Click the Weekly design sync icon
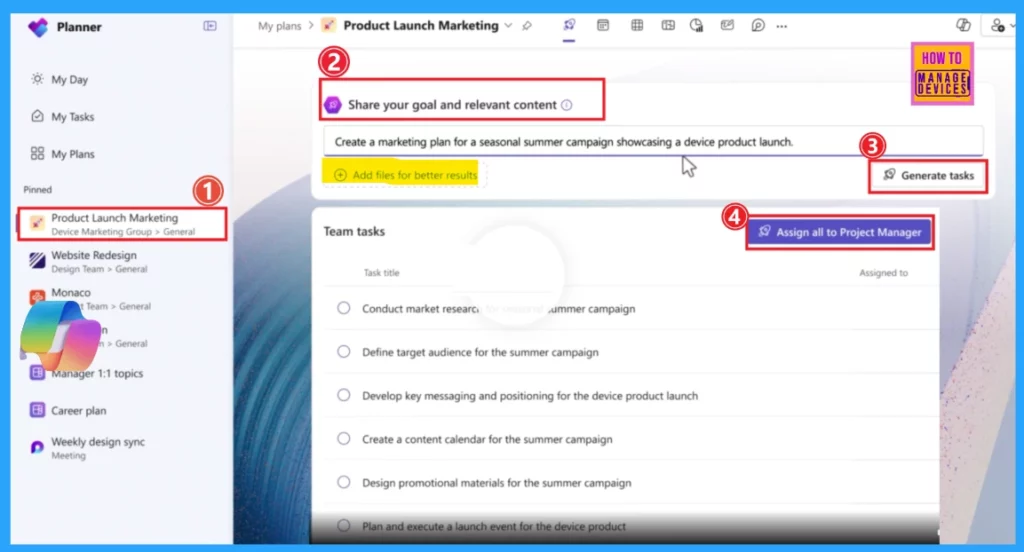The height and width of the screenshot is (552, 1024). (x=37, y=447)
